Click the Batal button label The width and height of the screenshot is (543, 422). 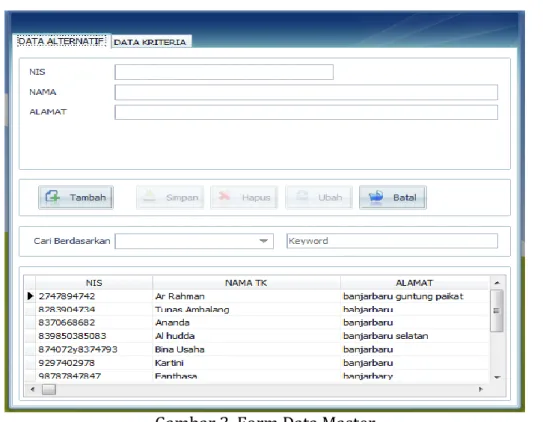pyautogui.click(x=404, y=198)
